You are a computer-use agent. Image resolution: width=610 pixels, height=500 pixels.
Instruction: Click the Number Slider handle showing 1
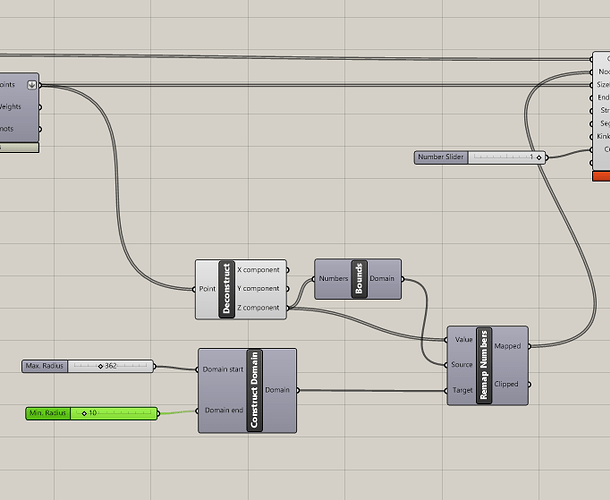(539, 158)
